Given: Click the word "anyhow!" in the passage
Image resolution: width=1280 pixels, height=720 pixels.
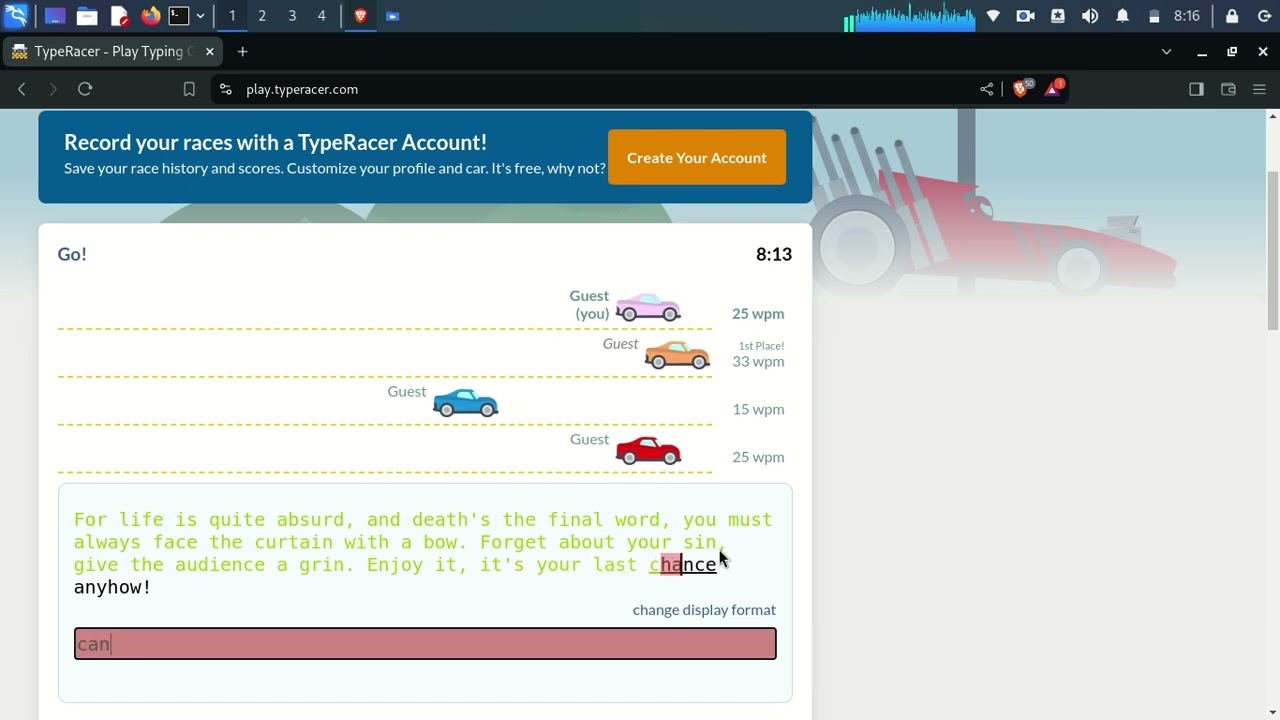Looking at the screenshot, I should tap(112, 587).
